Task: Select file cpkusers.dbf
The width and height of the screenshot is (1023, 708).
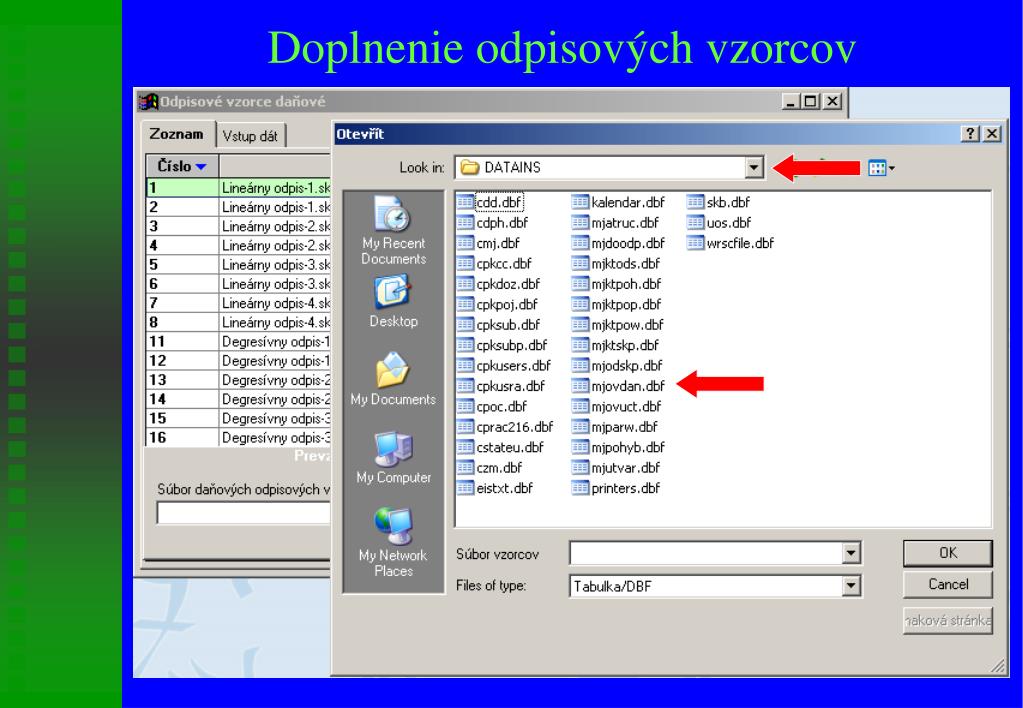Action: [504, 365]
